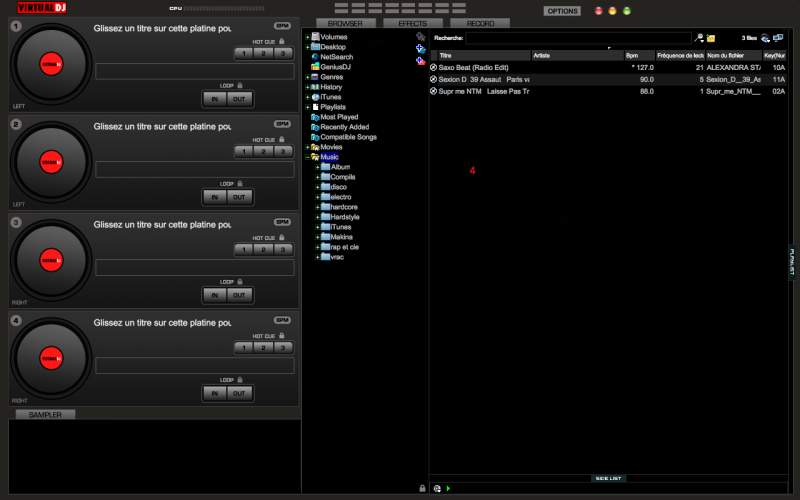Switch to the EFFECTS tab
The width and height of the screenshot is (800, 500).
[412, 22]
